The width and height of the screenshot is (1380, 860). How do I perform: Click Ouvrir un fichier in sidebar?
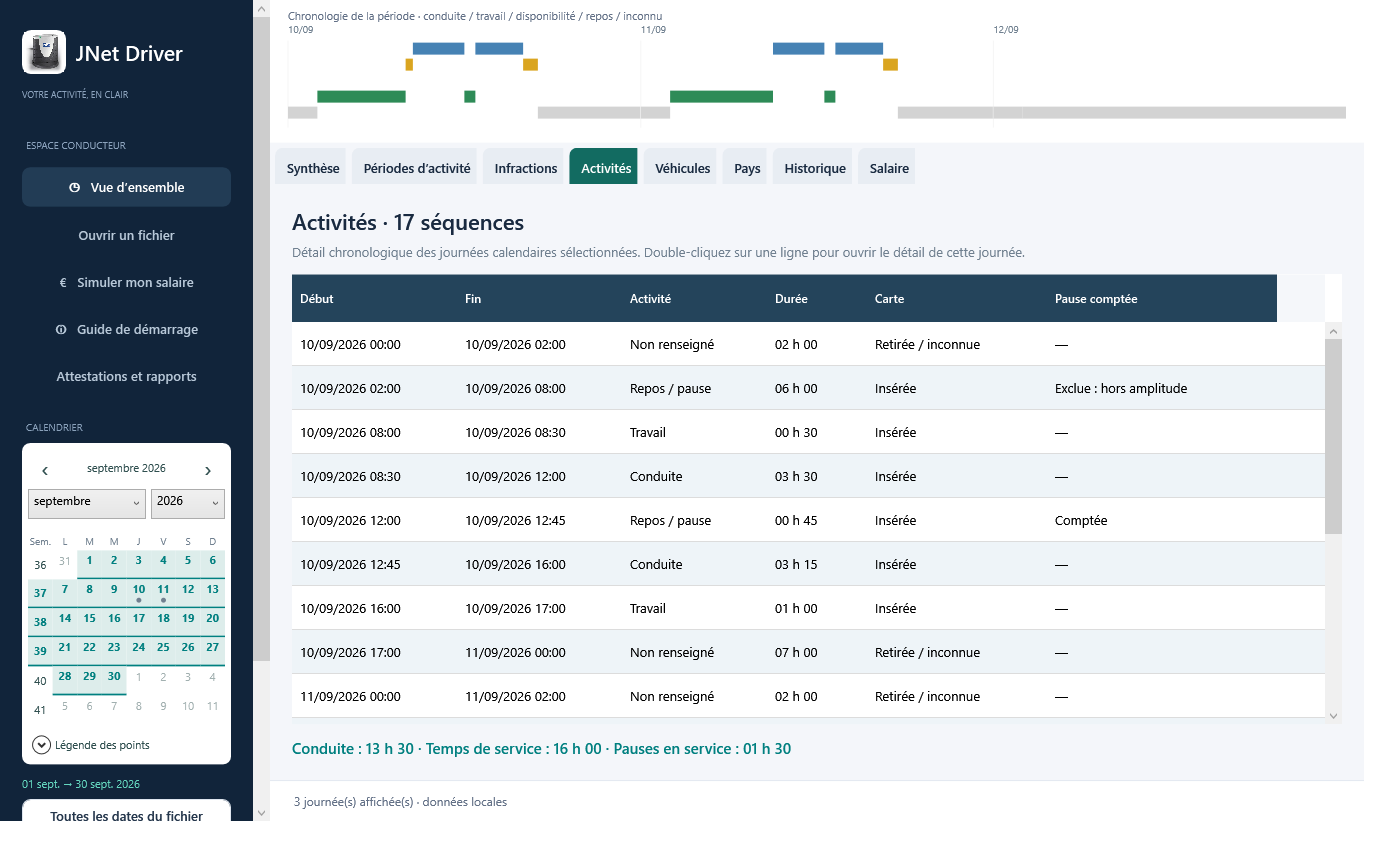point(126,236)
